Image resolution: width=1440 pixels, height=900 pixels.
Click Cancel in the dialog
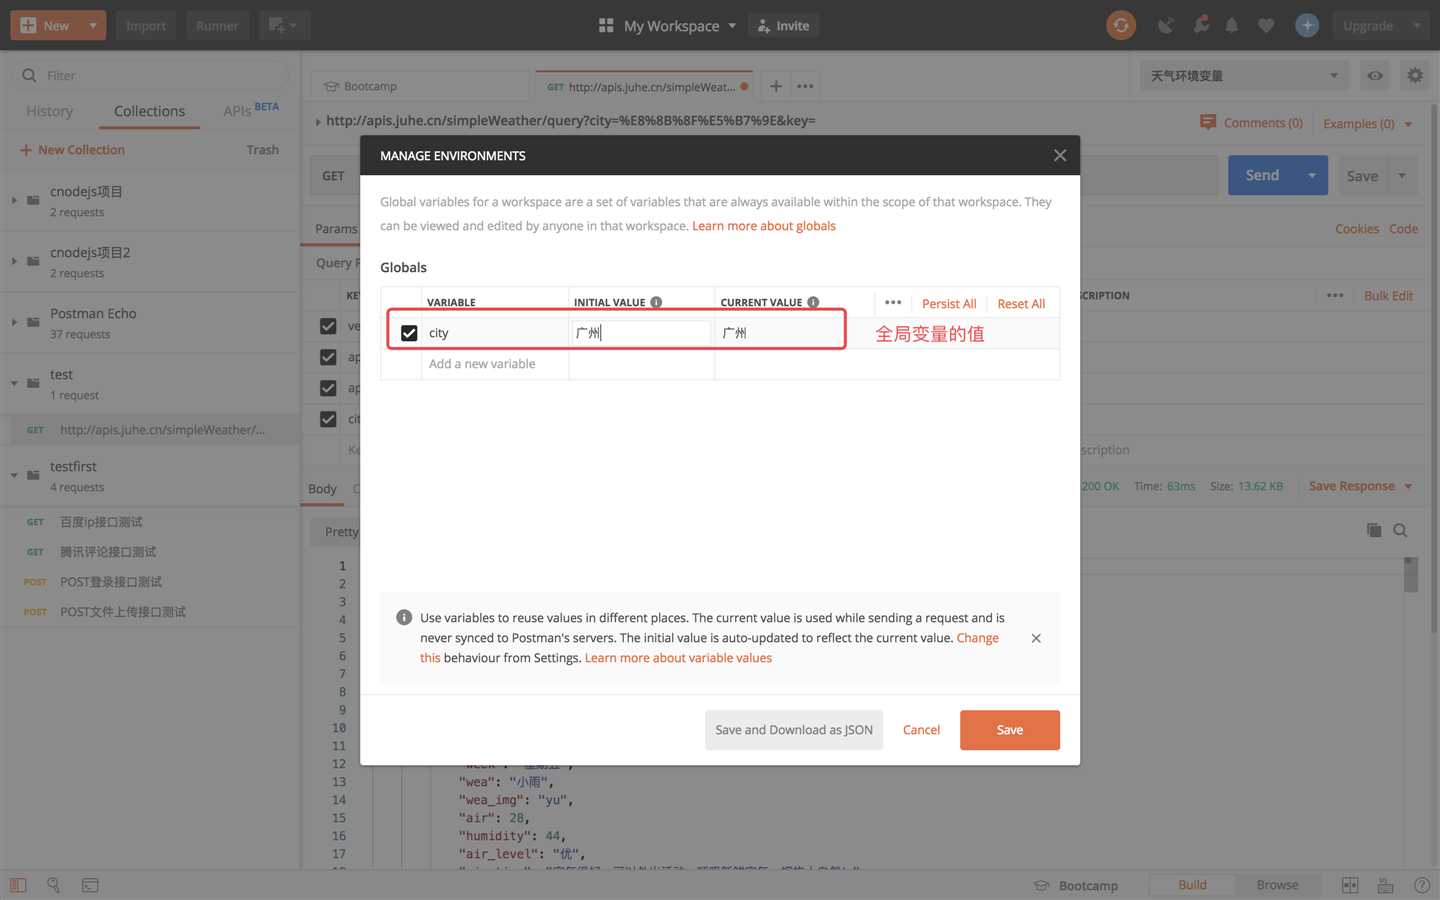[x=921, y=730]
